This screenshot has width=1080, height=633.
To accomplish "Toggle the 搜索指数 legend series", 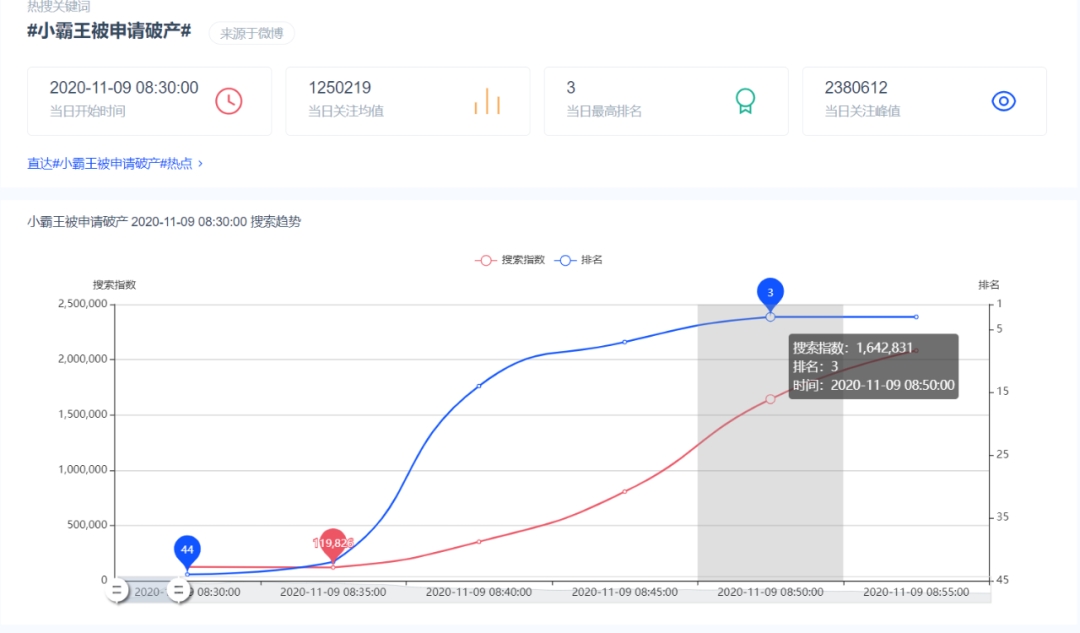I will [x=510, y=260].
